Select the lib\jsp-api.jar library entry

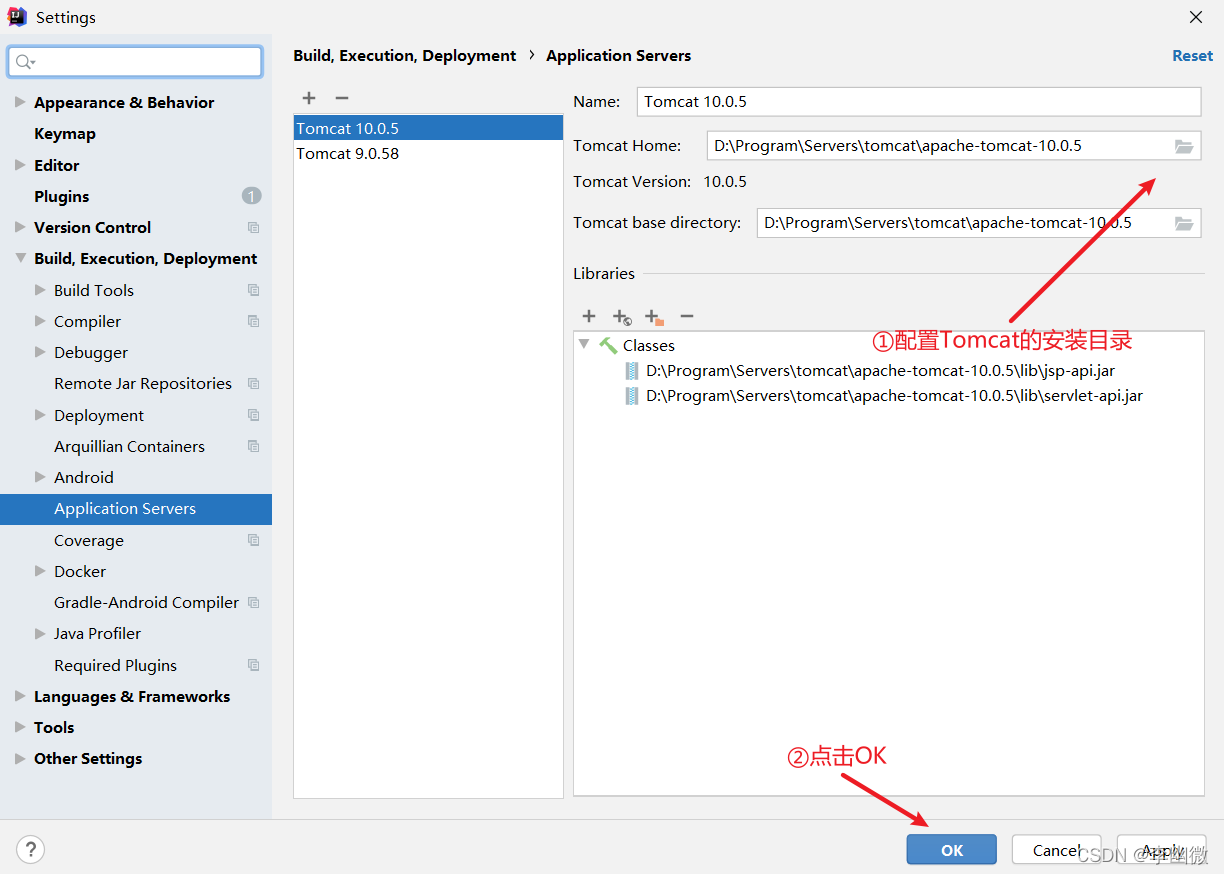tap(880, 371)
